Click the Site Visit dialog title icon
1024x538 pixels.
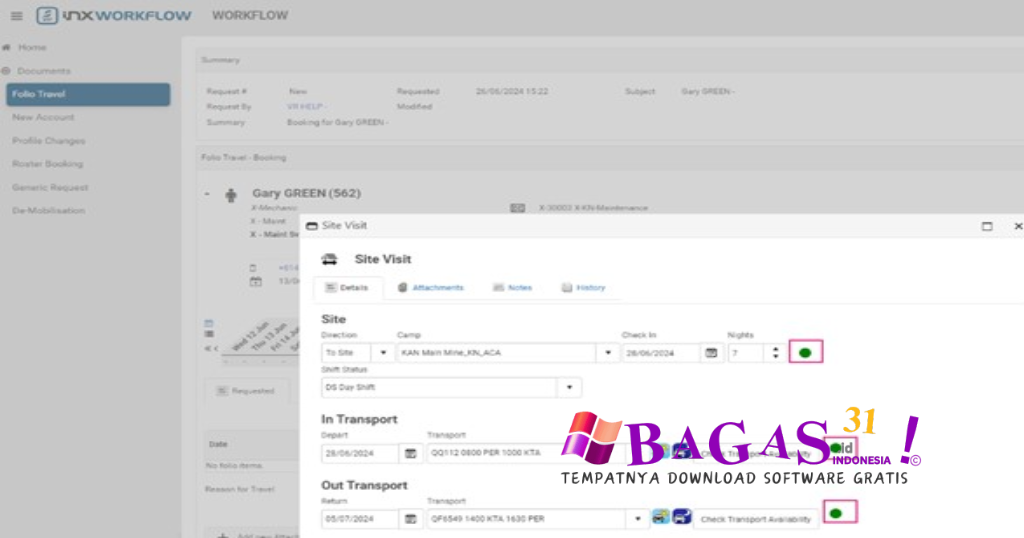pyautogui.click(x=312, y=226)
